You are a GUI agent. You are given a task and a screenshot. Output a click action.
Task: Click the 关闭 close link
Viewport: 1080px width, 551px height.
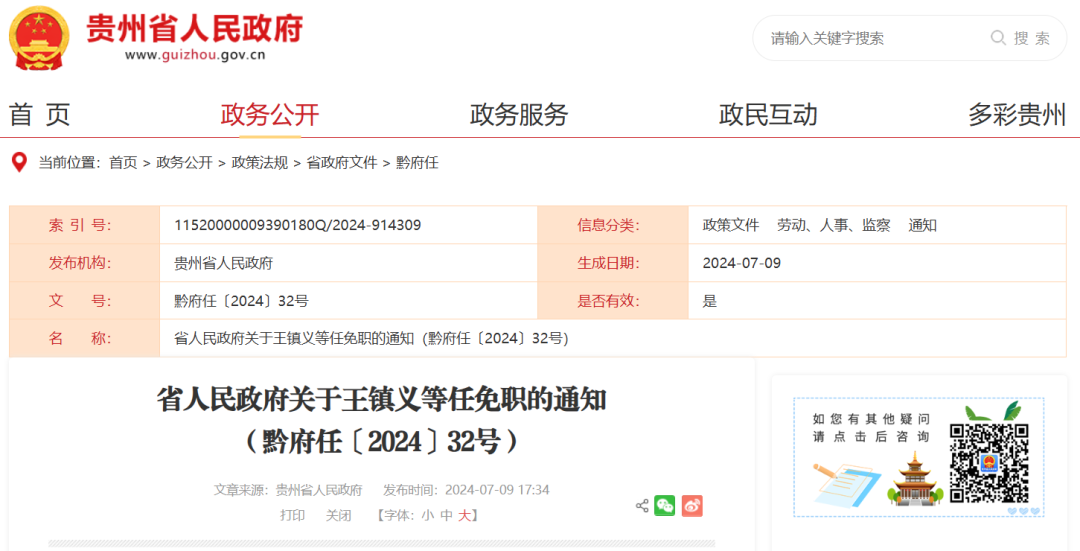(x=338, y=516)
